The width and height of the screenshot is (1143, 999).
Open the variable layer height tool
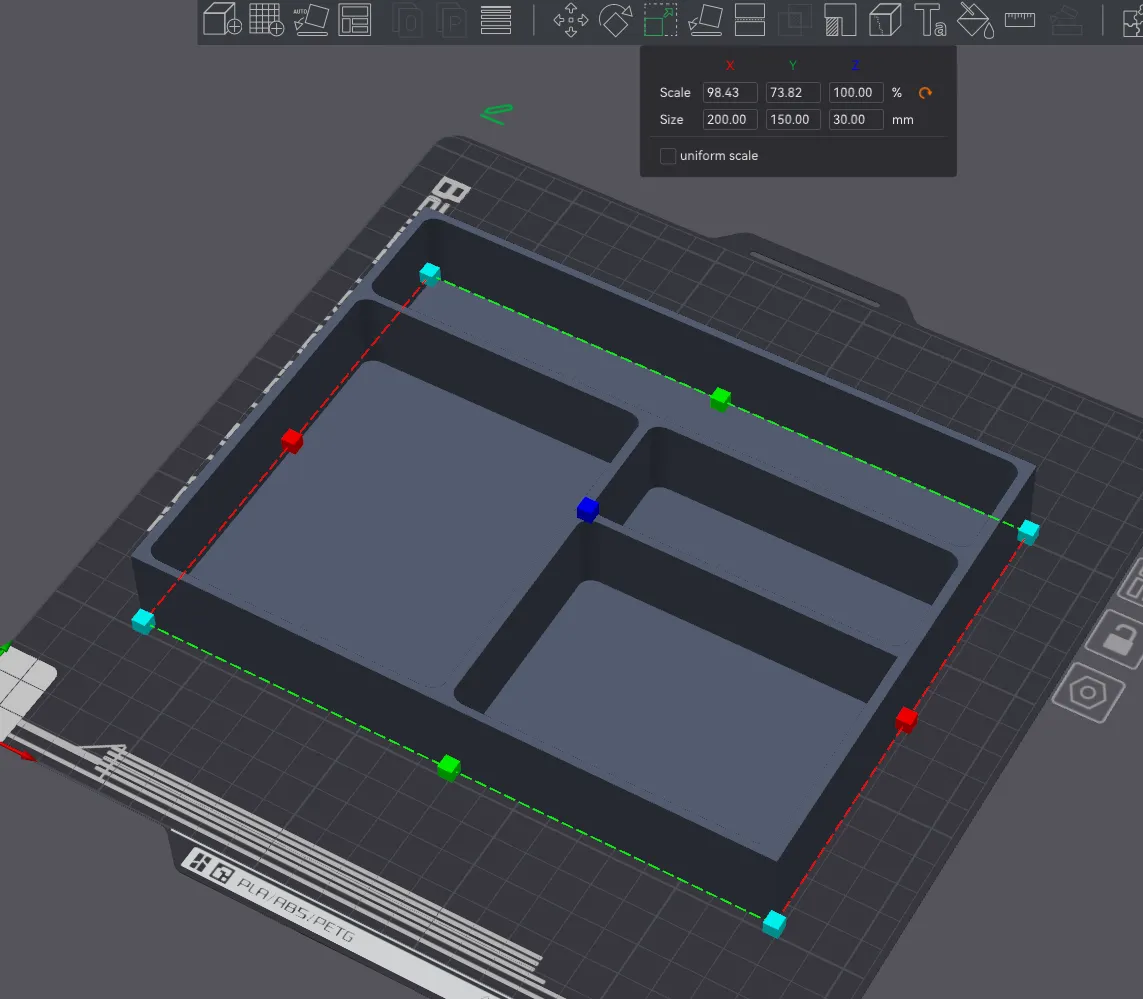pyautogui.click(x=496, y=20)
